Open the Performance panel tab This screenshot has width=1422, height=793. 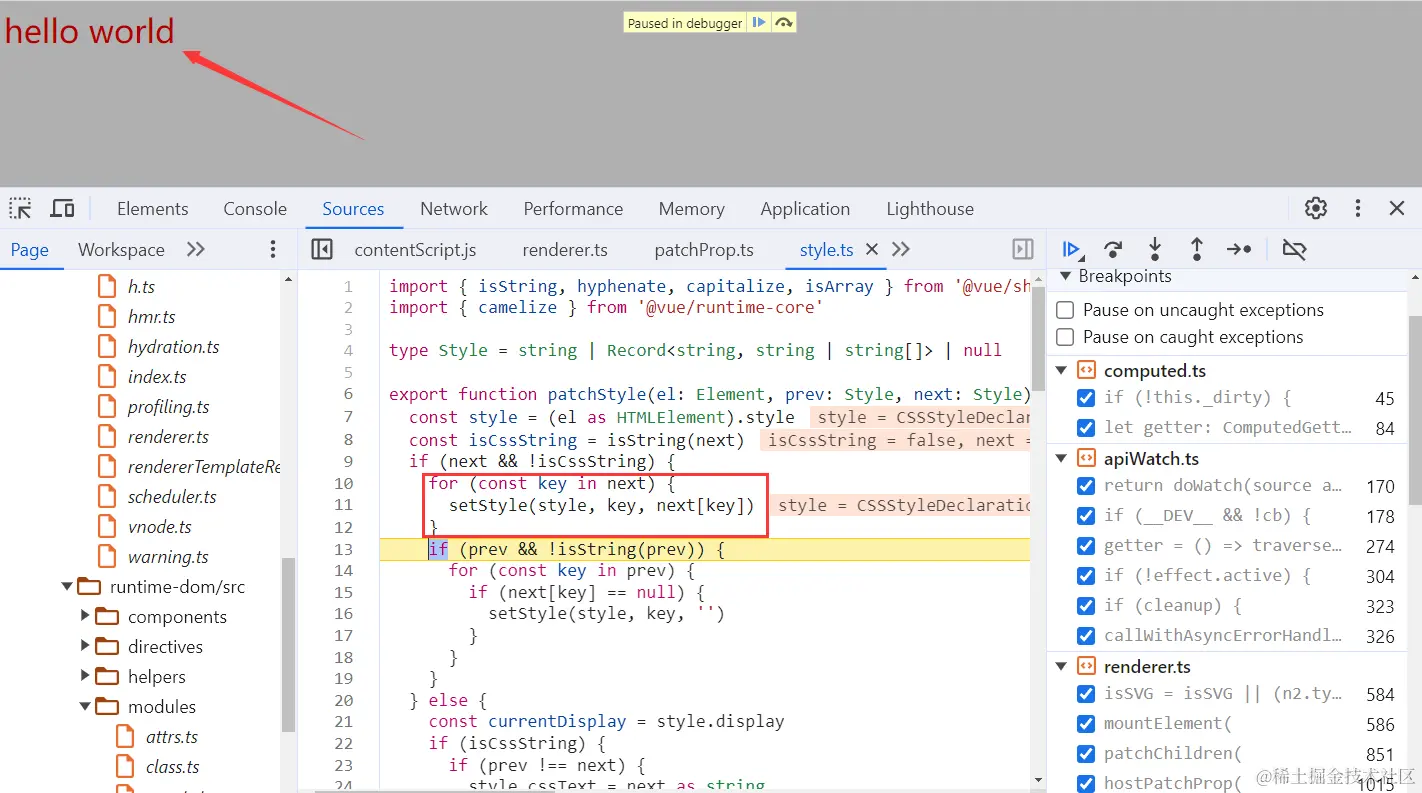[x=573, y=208]
